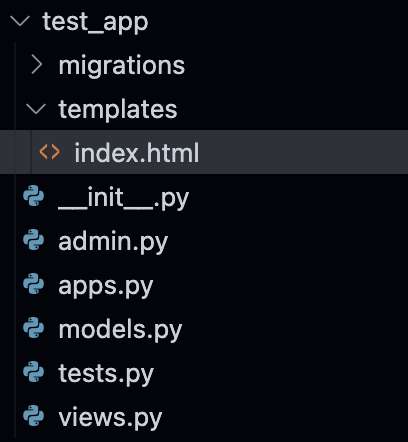Collapse the templates folder chevron
This screenshot has width=408, height=442.
click(x=36, y=109)
